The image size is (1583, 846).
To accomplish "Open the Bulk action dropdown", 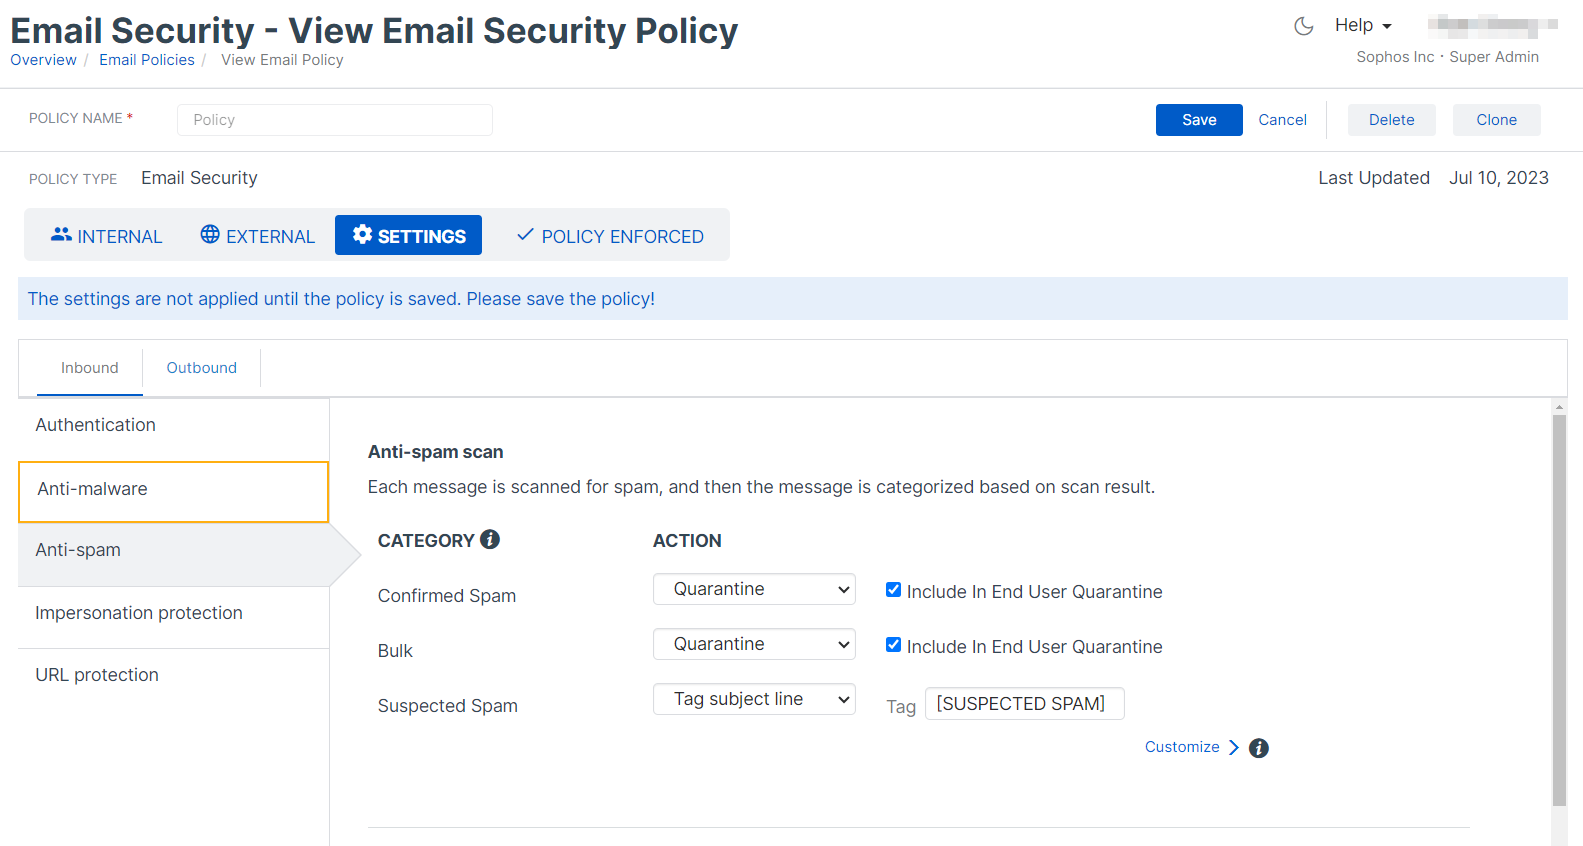I will [x=754, y=644].
